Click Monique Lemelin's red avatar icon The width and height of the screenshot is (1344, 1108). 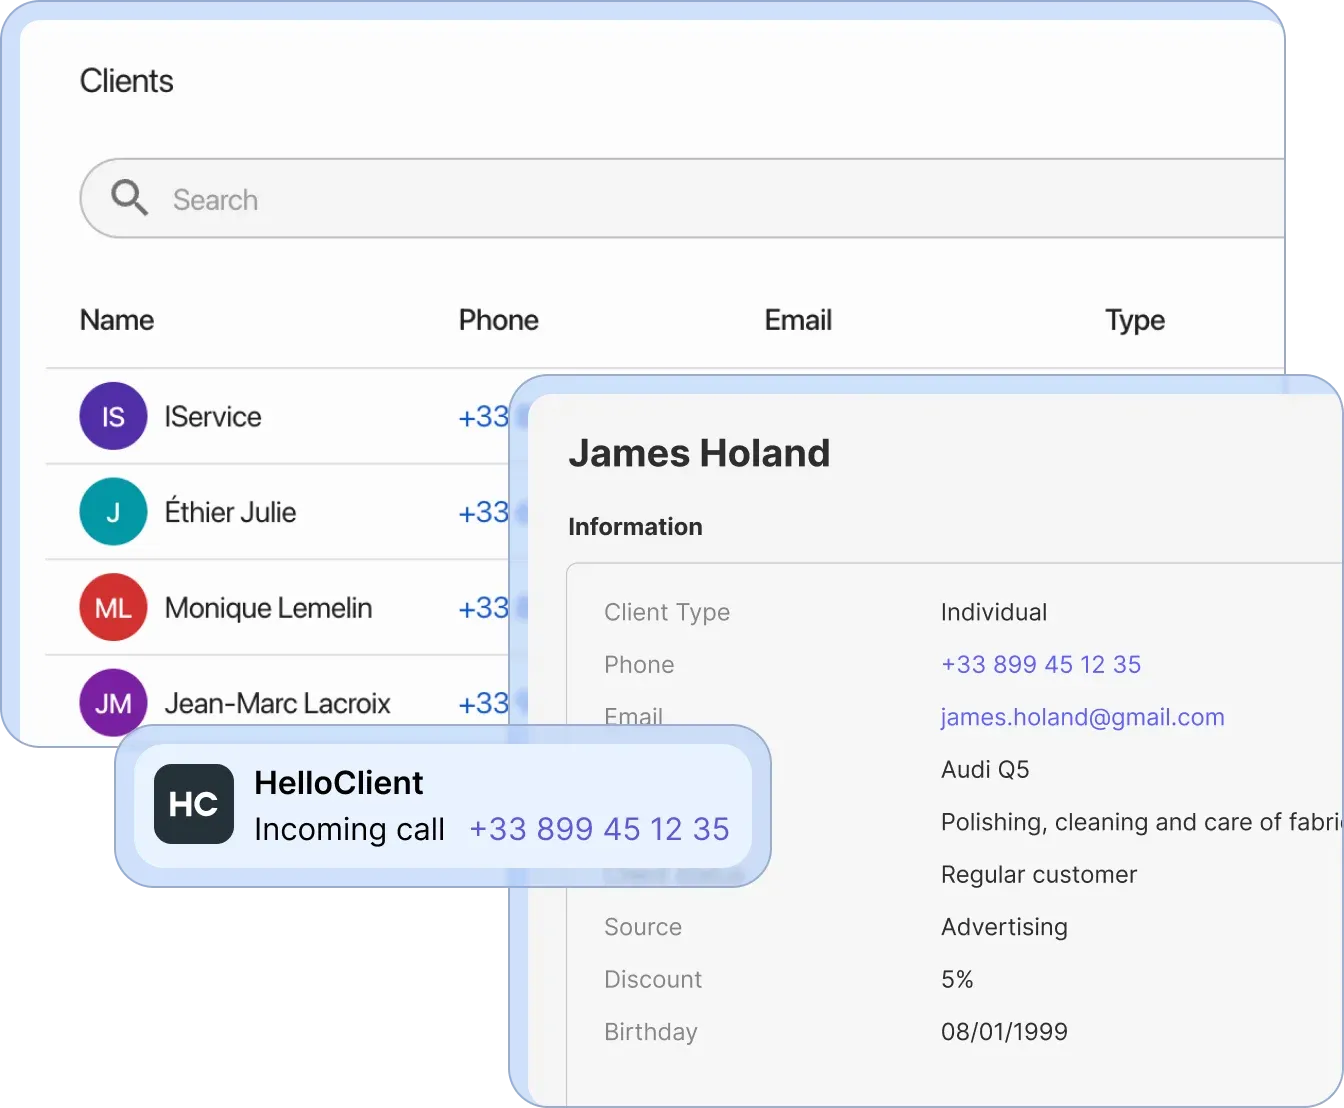click(113, 607)
